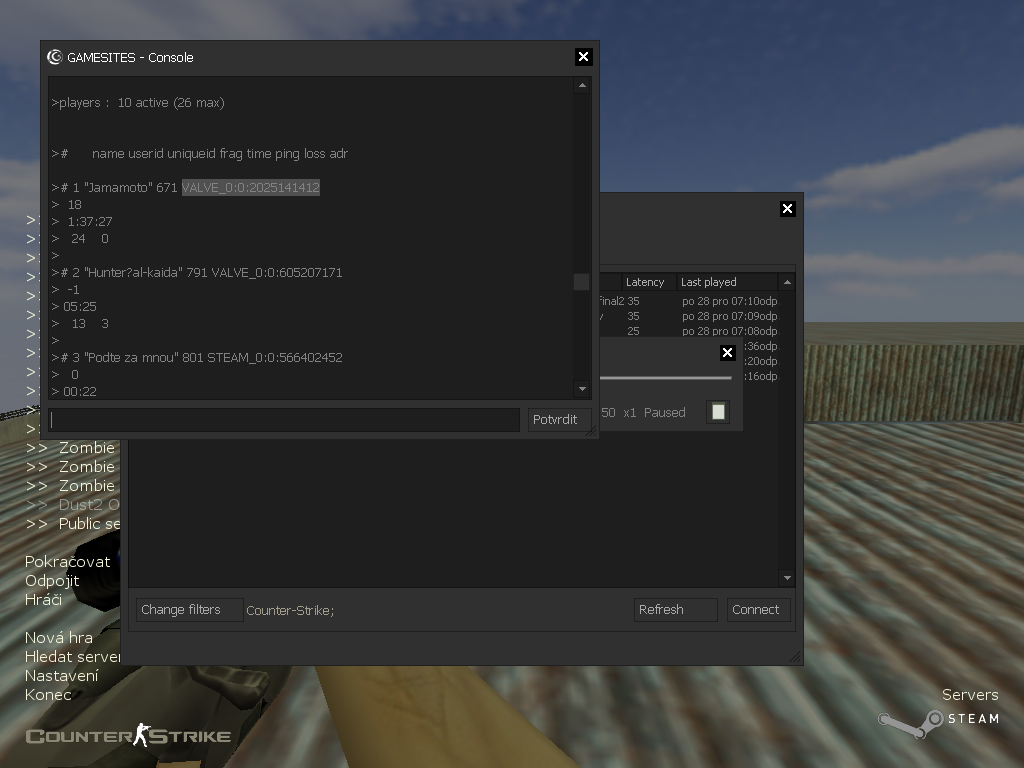Close the server browser window
This screenshot has height=768, width=1024.
[787, 208]
